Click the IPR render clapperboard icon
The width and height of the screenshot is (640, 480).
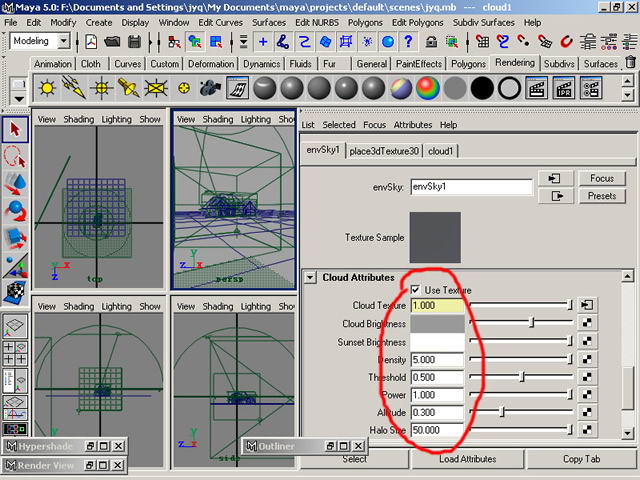(564, 88)
